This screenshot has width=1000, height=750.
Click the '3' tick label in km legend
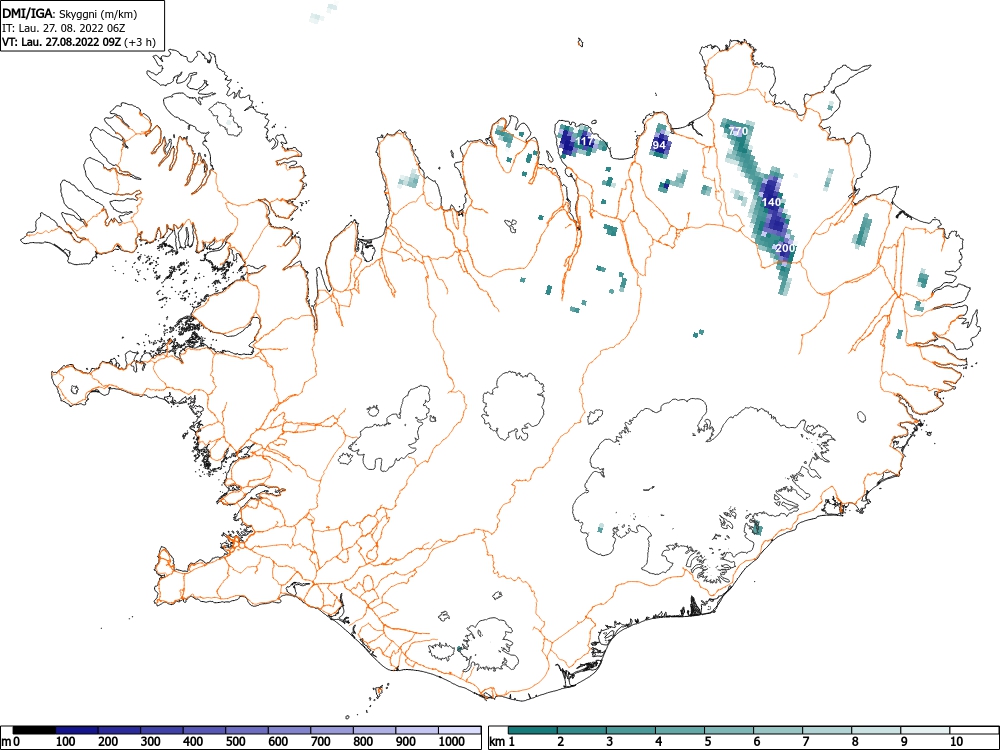[x=610, y=742]
